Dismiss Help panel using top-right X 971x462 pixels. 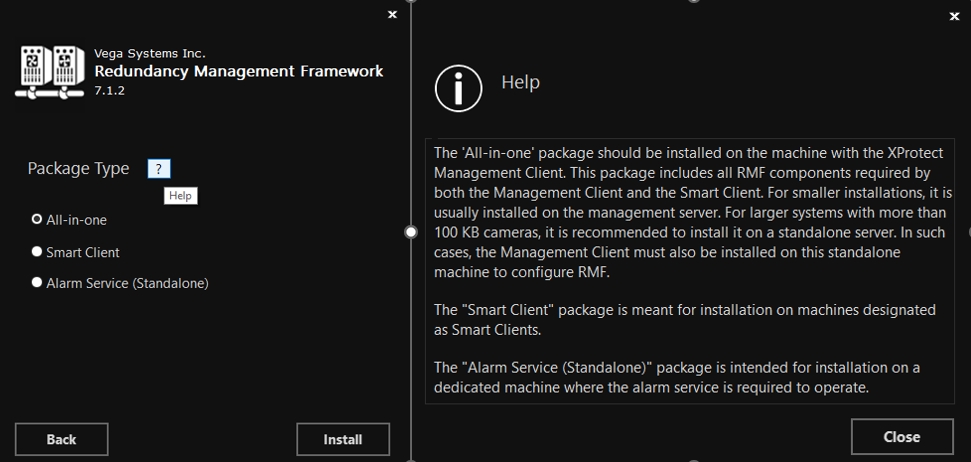[953, 17]
